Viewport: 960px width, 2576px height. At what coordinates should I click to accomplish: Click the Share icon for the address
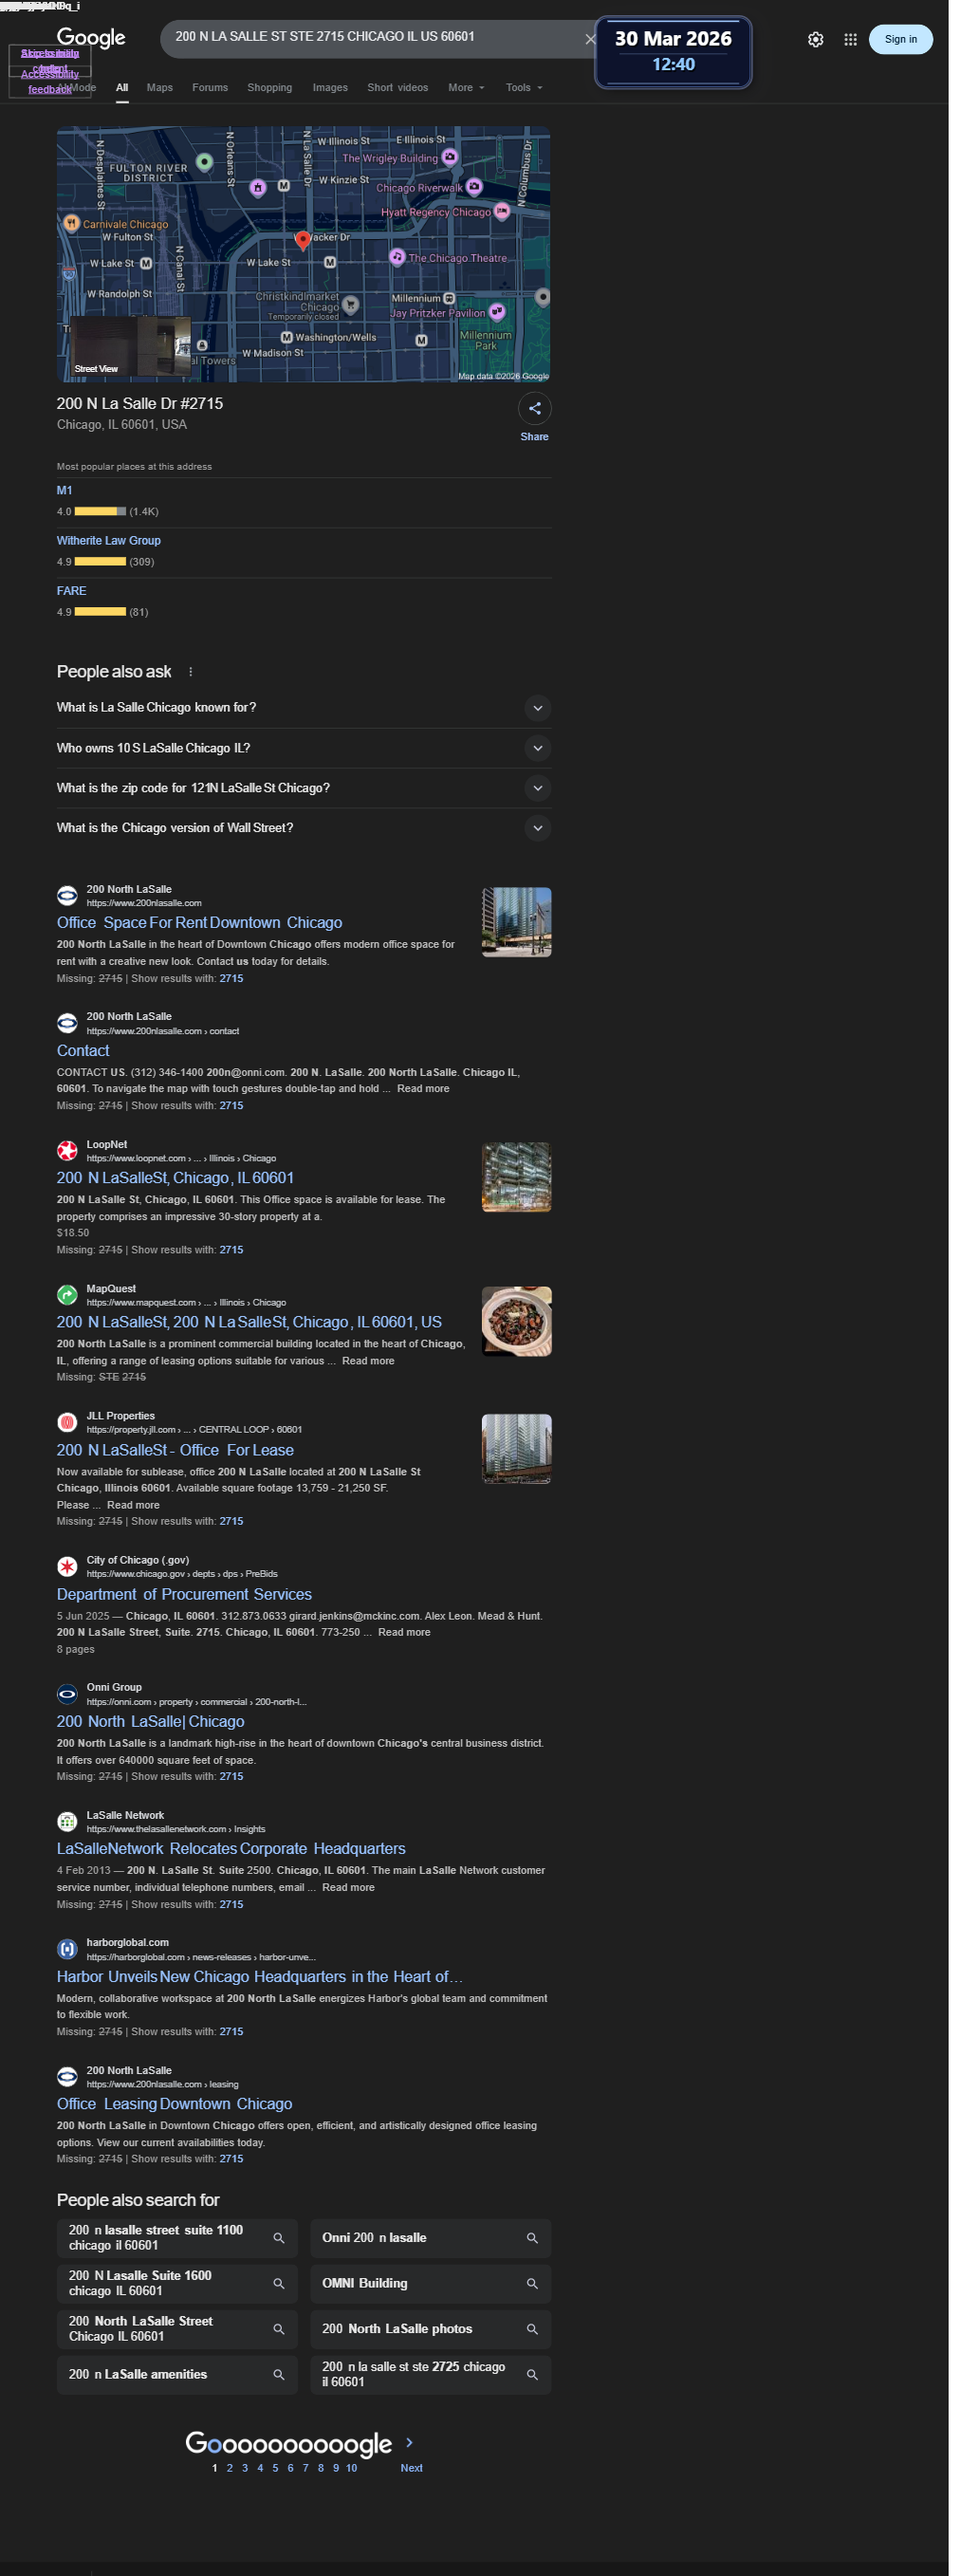(x=534, y=408)
